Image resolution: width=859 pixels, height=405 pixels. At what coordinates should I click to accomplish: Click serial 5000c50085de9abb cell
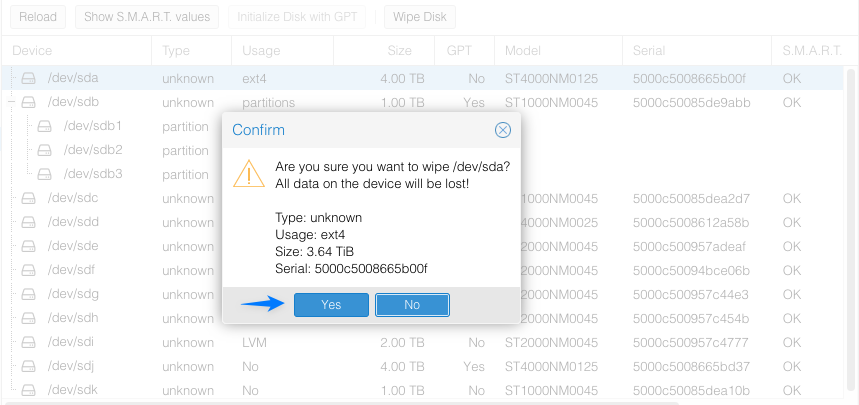(x=691, y=102)
